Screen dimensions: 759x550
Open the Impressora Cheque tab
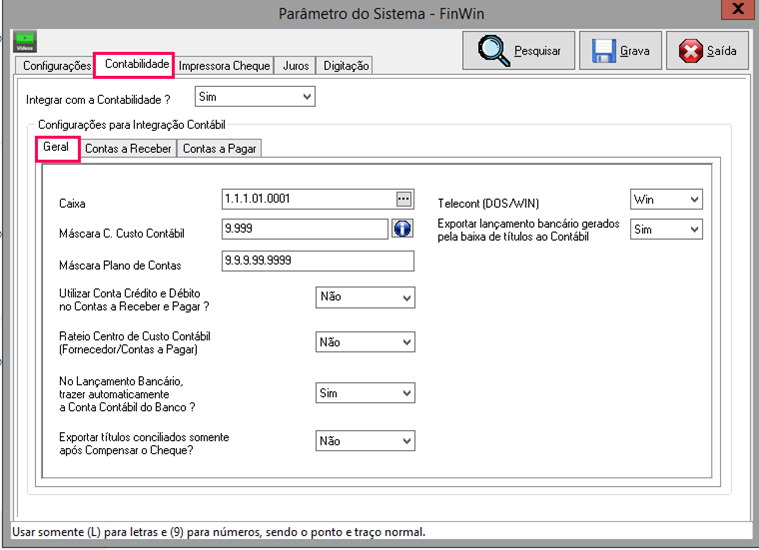point(224,66)
